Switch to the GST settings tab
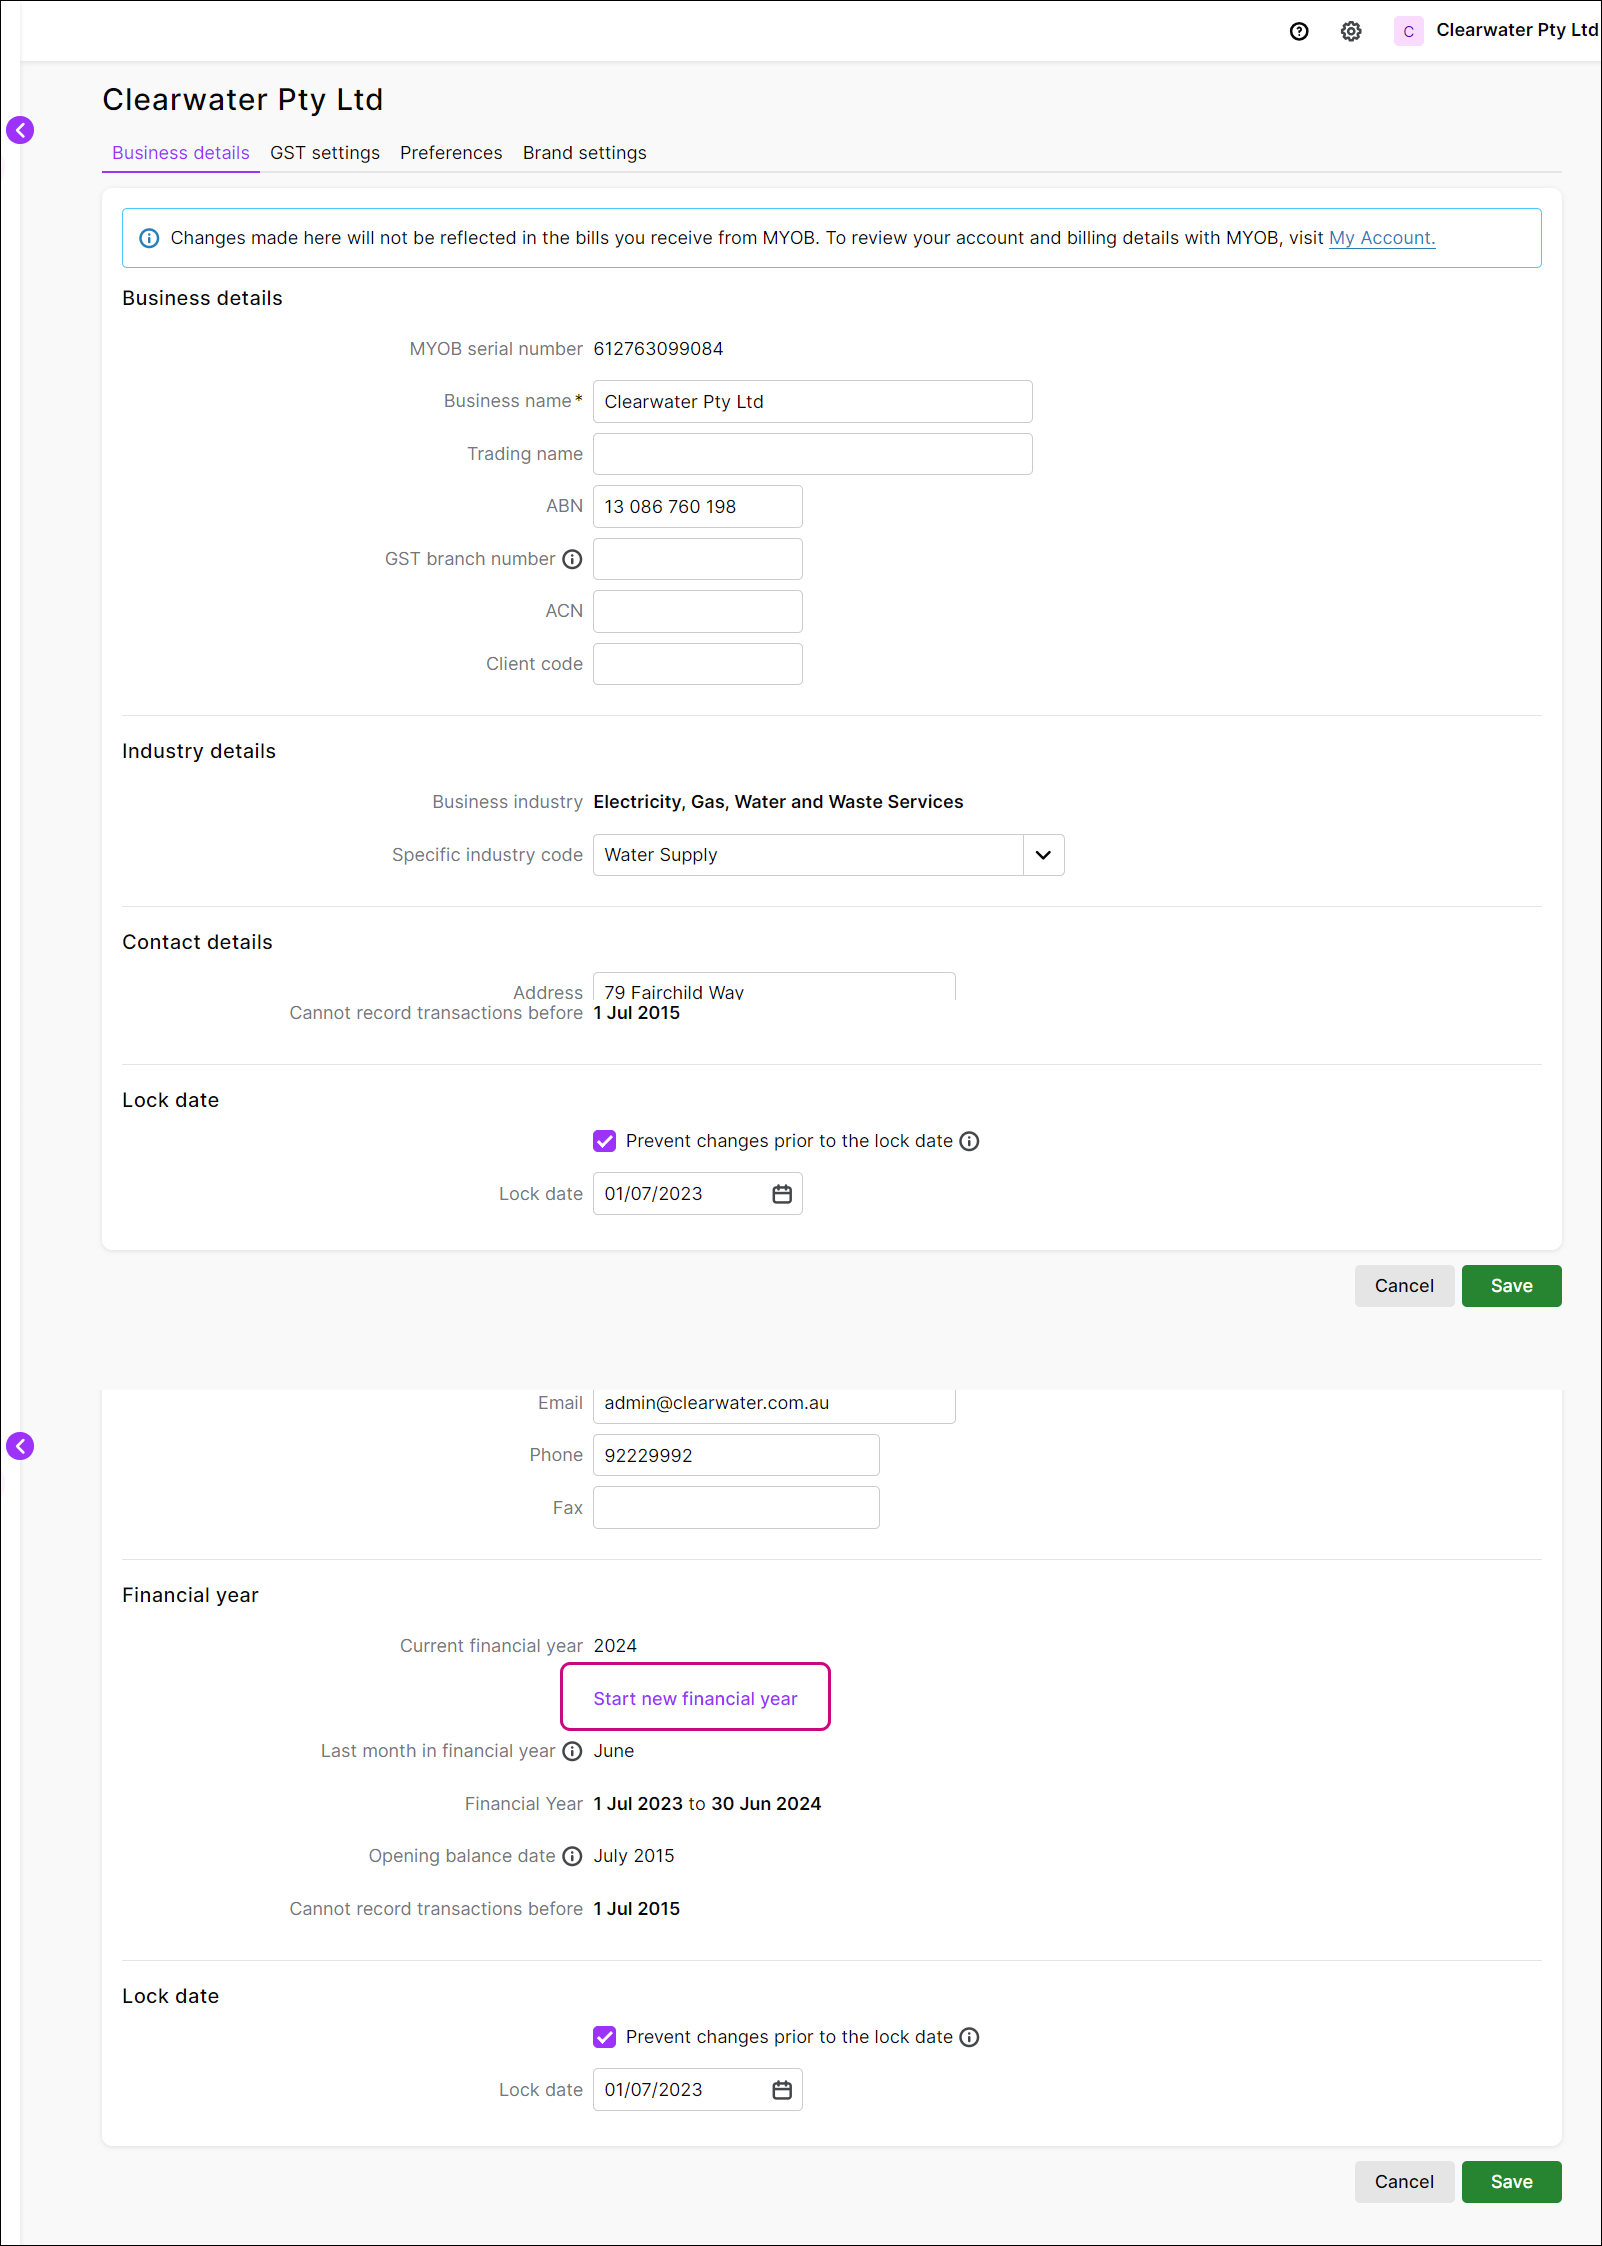1602x2246 pixels. pos(325,153)
